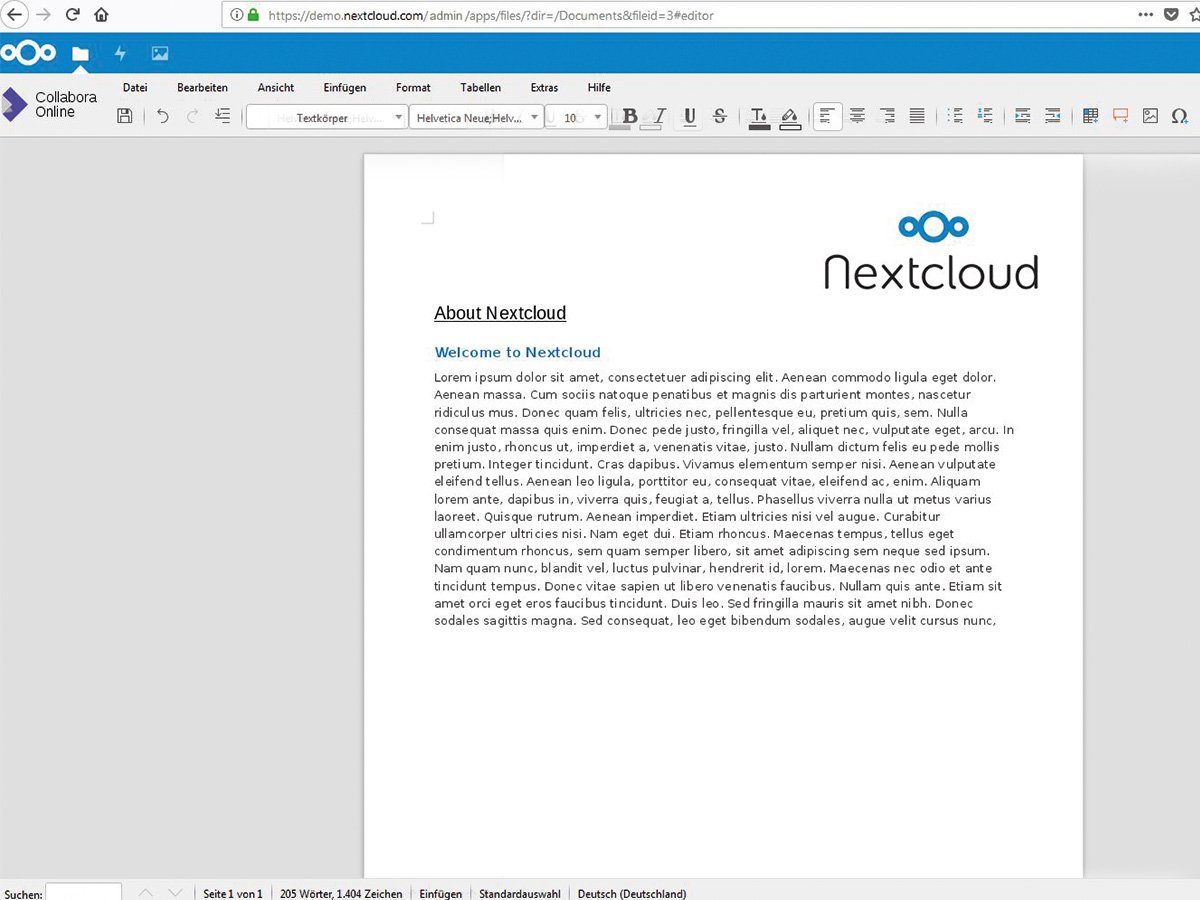Open browser page actions three-dot menu
This screenshot has height=900, width=1200.
(x=1146, y=15)
